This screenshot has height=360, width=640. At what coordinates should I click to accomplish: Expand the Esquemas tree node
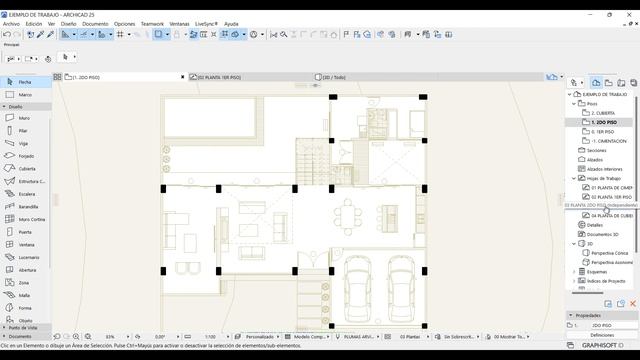point(574,271)
